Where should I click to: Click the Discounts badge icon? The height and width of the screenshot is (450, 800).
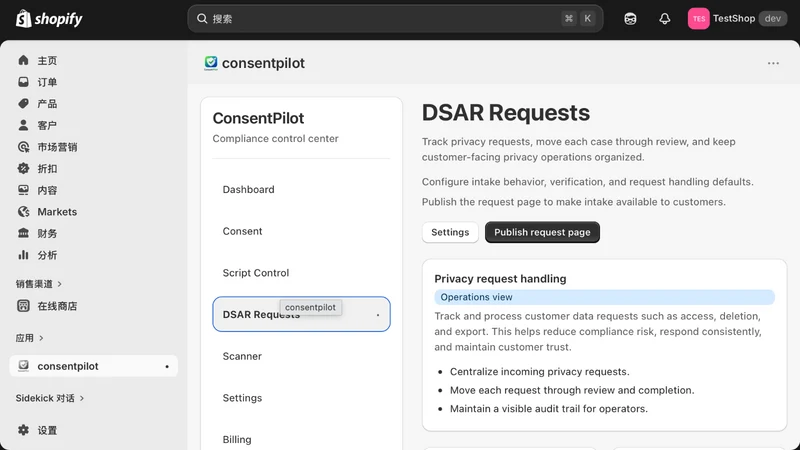[x=23, y=168]
